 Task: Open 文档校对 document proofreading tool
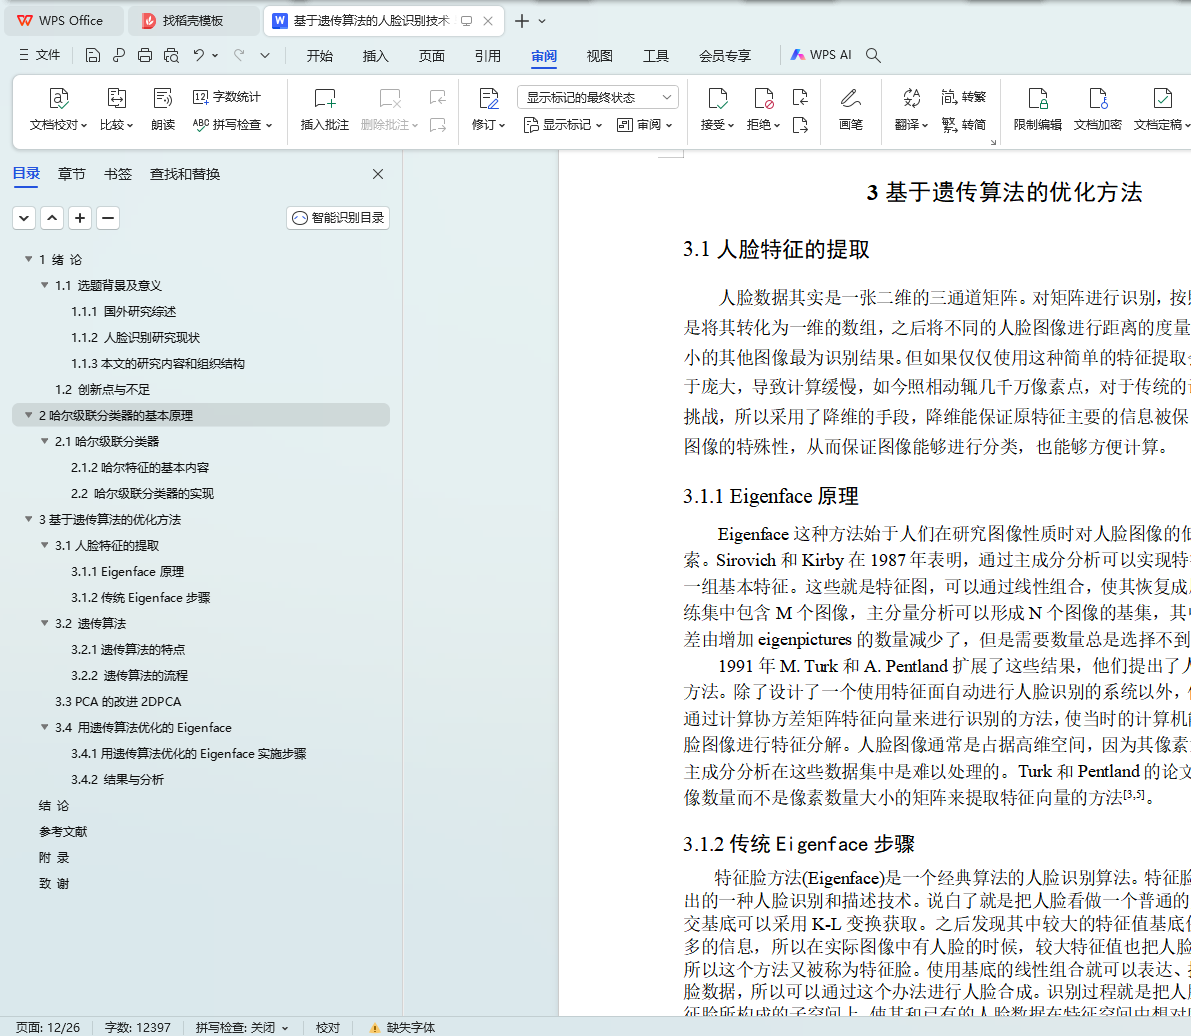pyautogui.click(x=58, y=109)
